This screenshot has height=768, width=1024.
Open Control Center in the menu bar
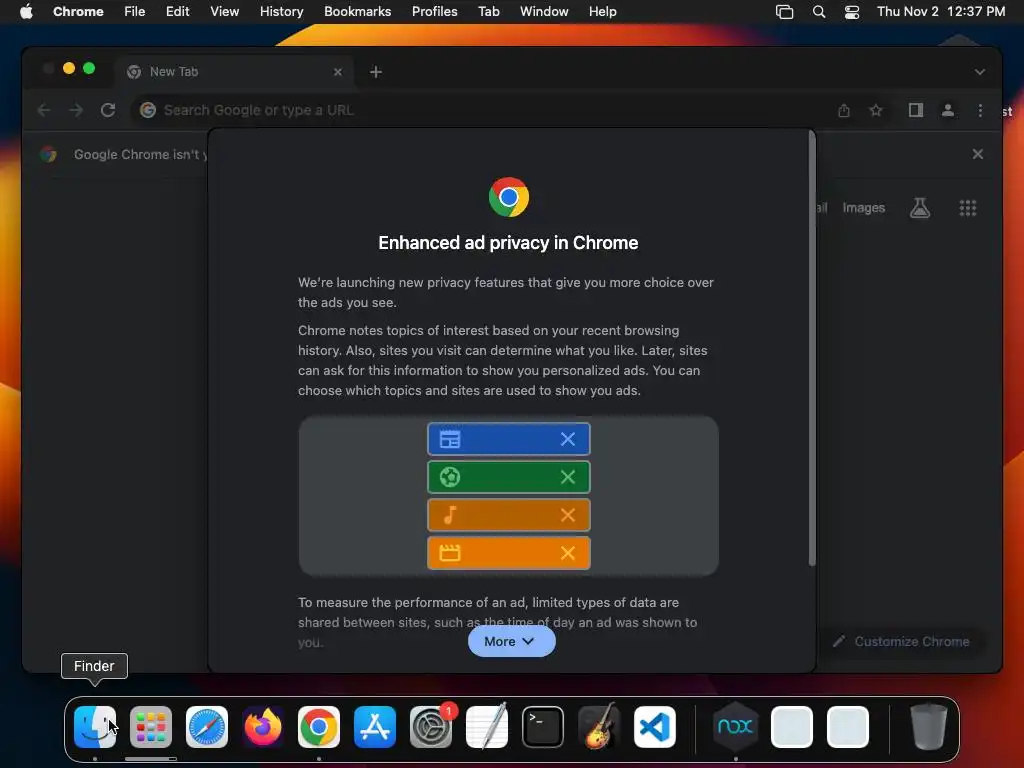(852, 12)
